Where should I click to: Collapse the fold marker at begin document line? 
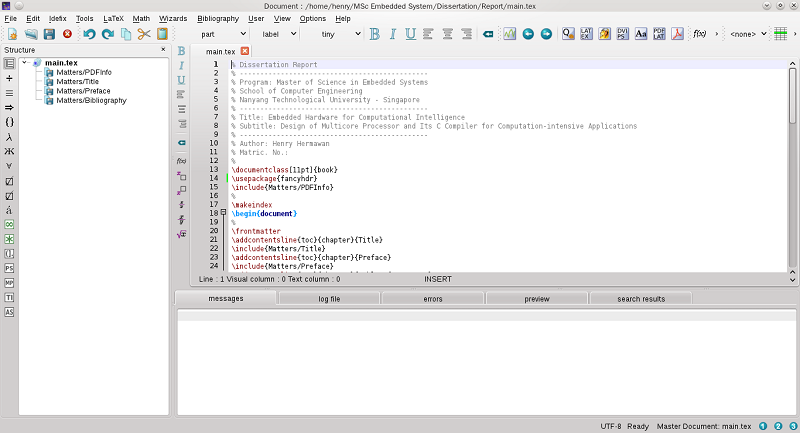(x=223, y=213)
